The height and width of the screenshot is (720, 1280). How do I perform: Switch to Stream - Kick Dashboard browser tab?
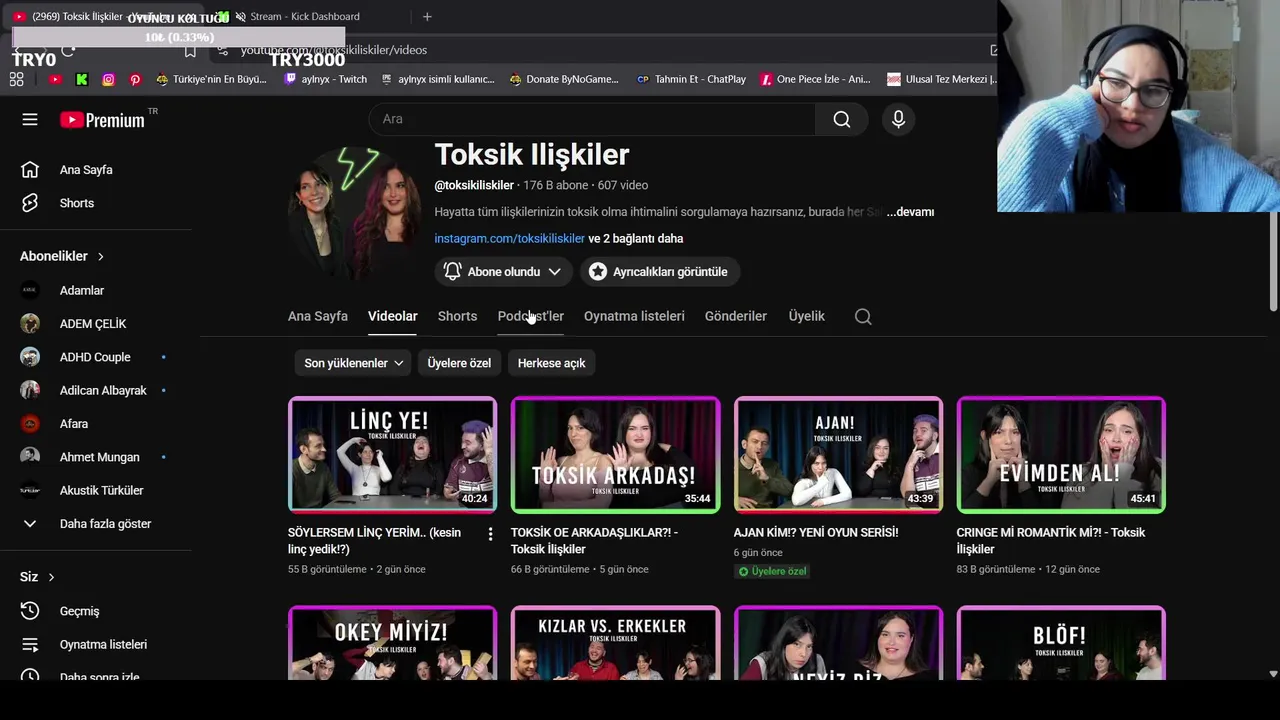[x=305, y=16]
